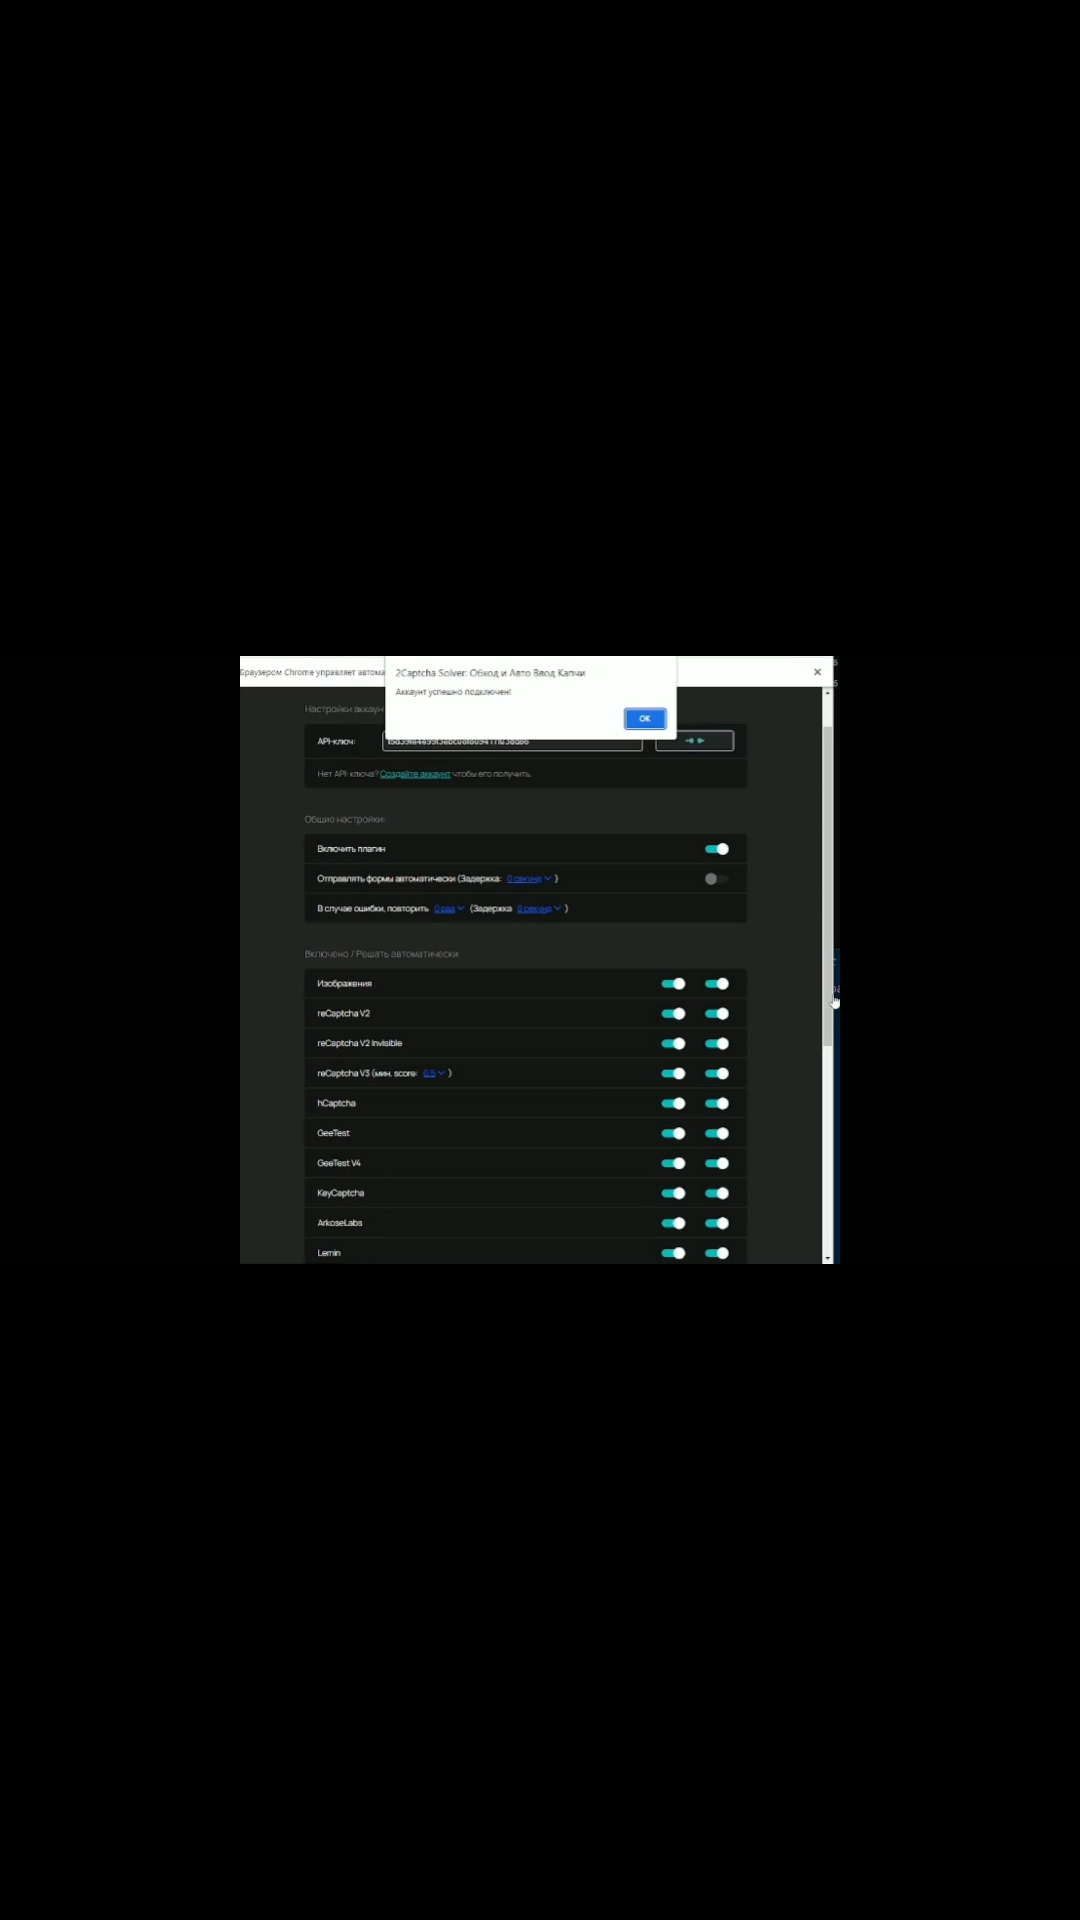Select the 'Общие настройки' section heading
The height and width of the screenshot is (1920, 1080).
344,820
